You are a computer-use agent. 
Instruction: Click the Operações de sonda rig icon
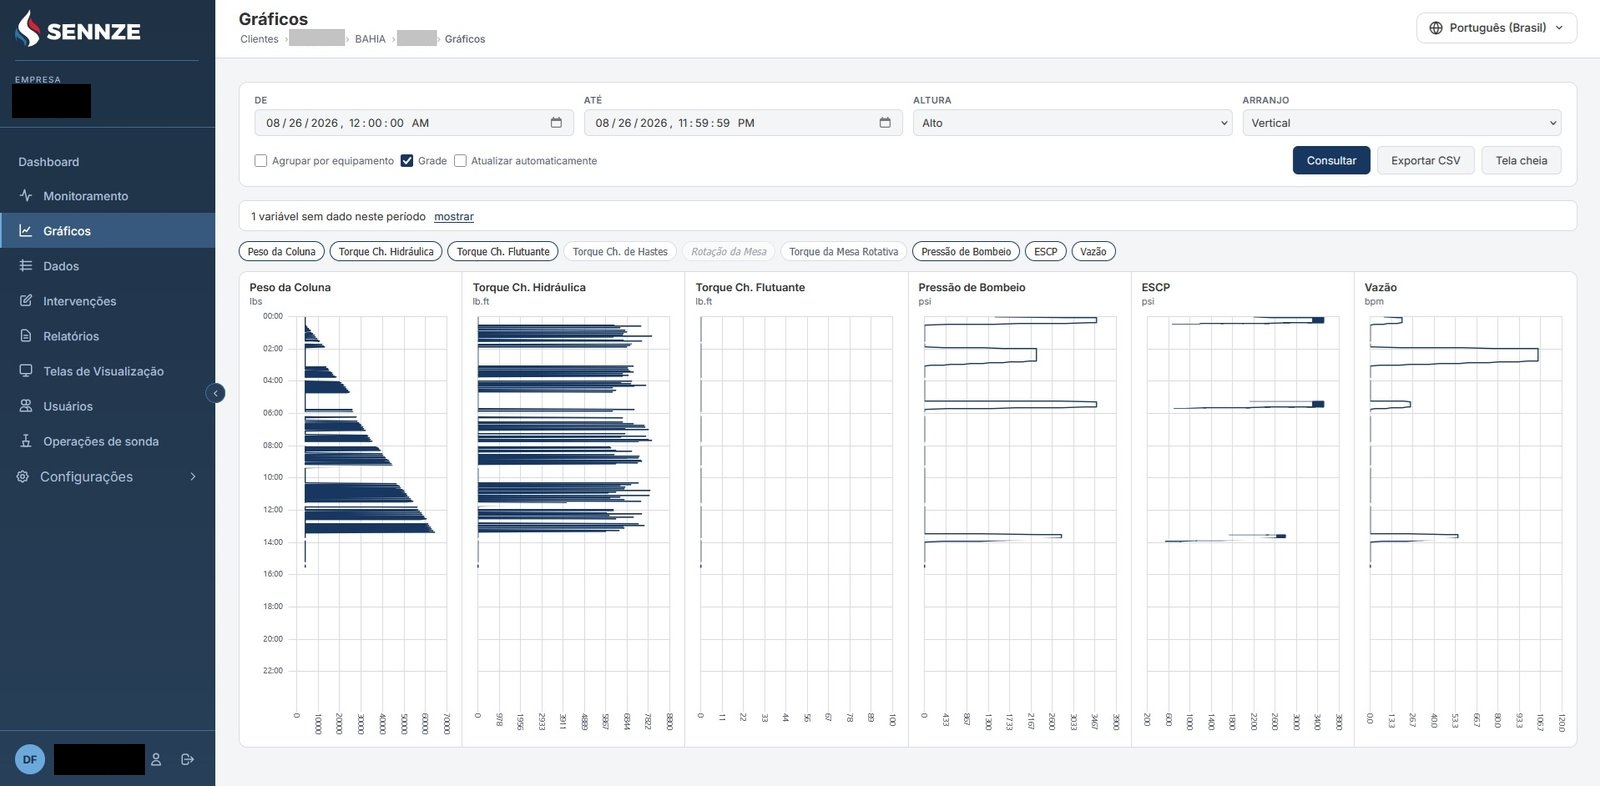pos(26,441)
